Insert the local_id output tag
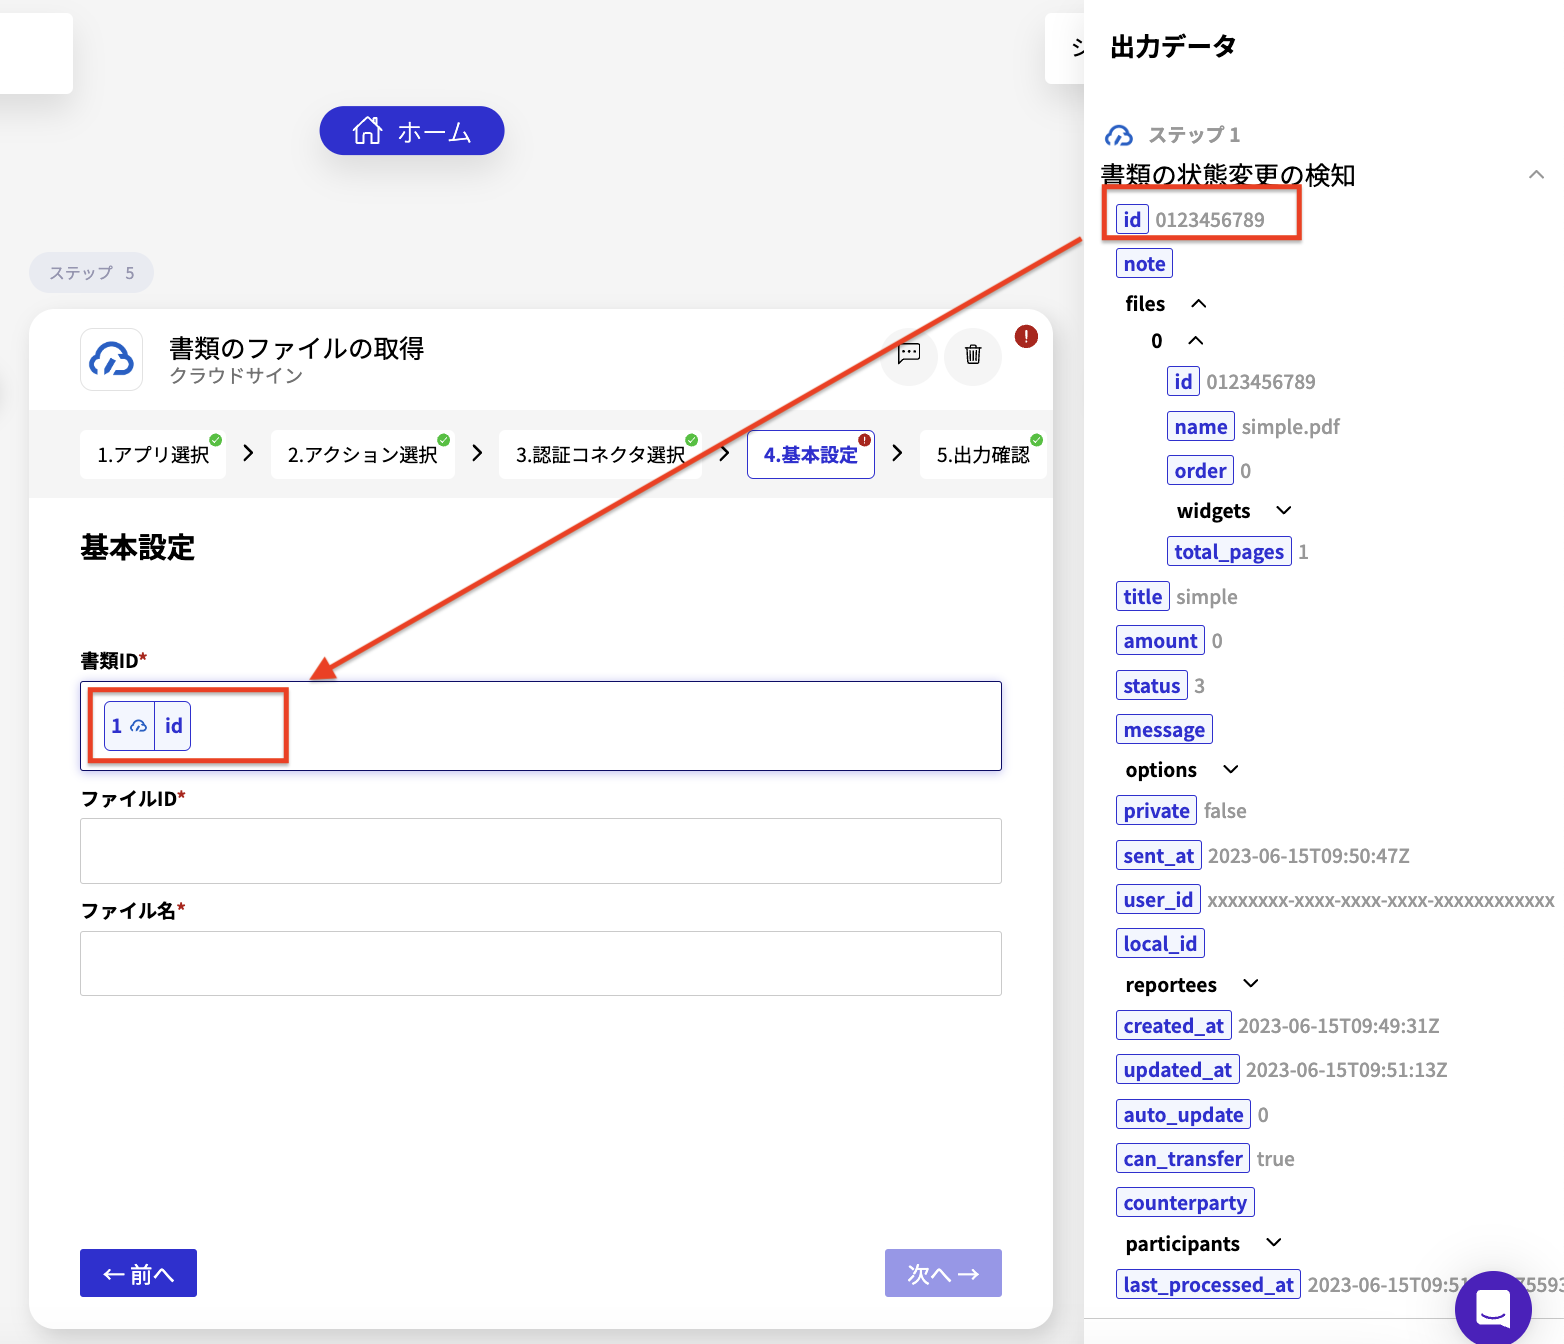The width and height of the screenshot is (1564, 1344). point(1160,944)
